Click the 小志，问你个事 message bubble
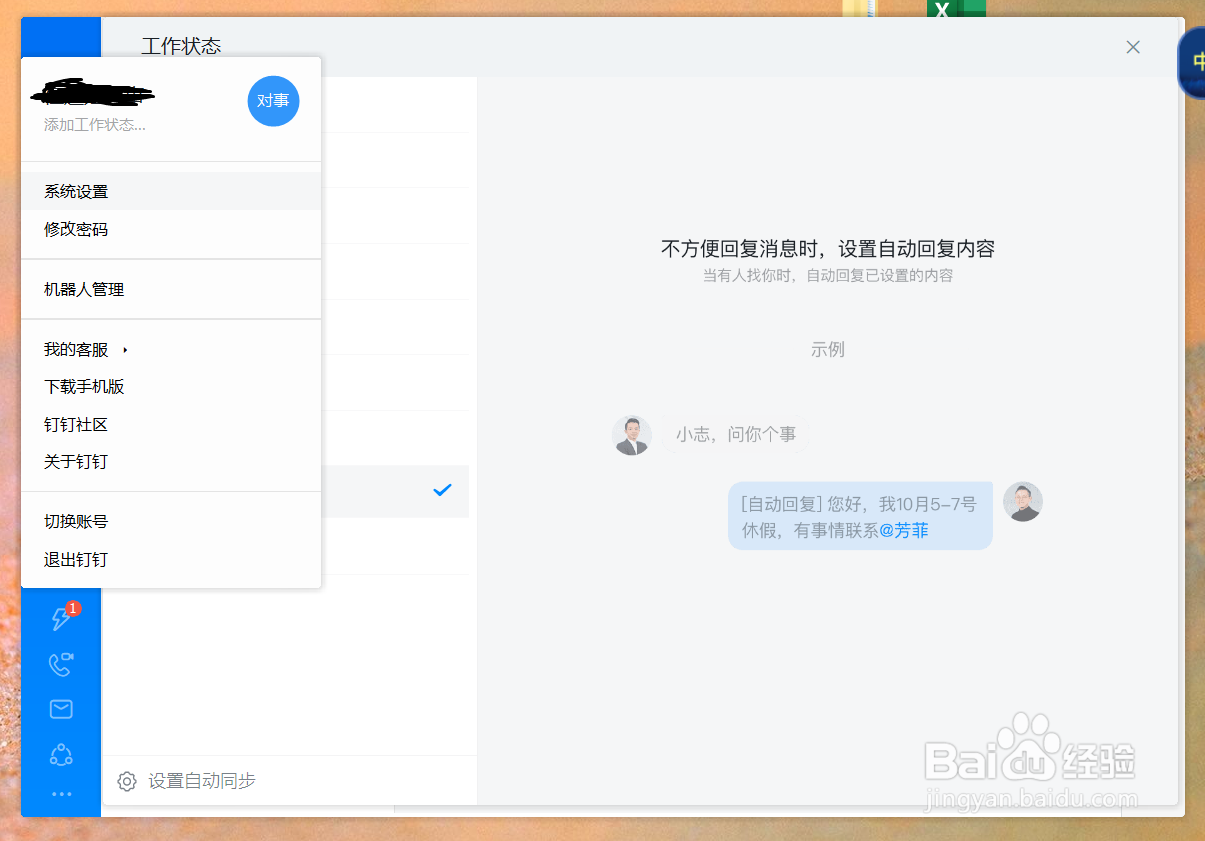1205x841 pixels. pos(736,435)
